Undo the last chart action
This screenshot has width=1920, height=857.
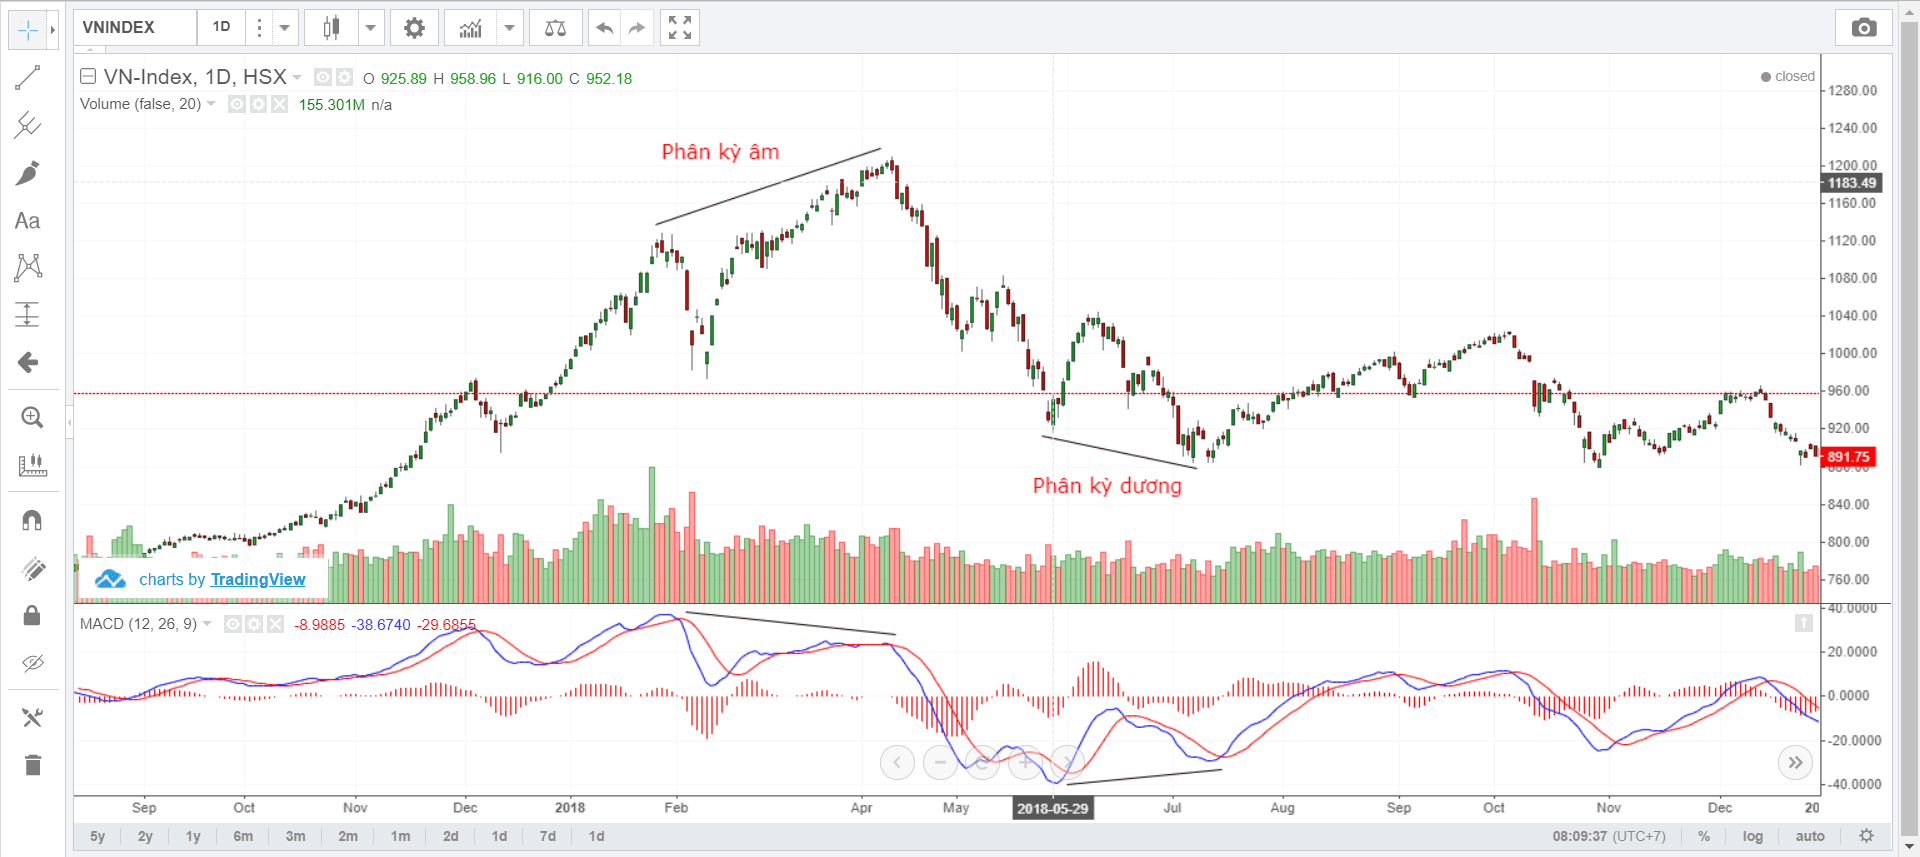coord(604,28)
